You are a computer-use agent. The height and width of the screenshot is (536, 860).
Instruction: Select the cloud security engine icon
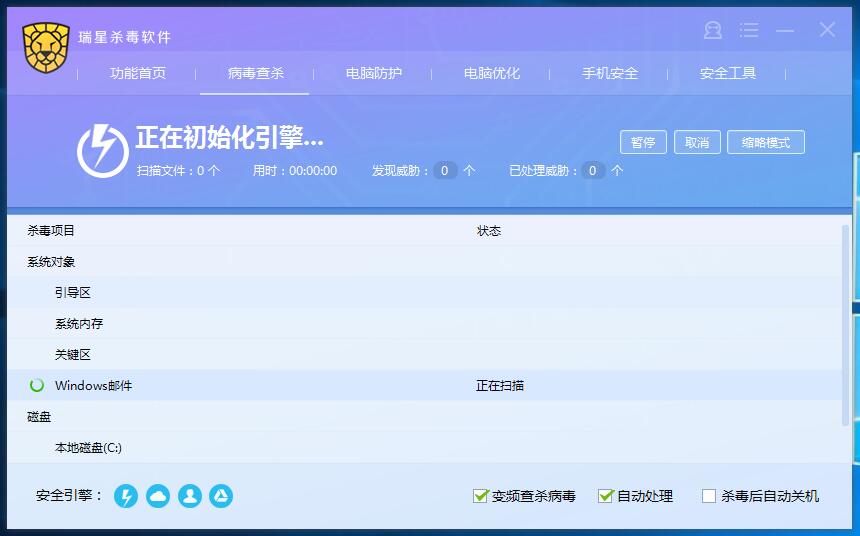coord(158,496)
